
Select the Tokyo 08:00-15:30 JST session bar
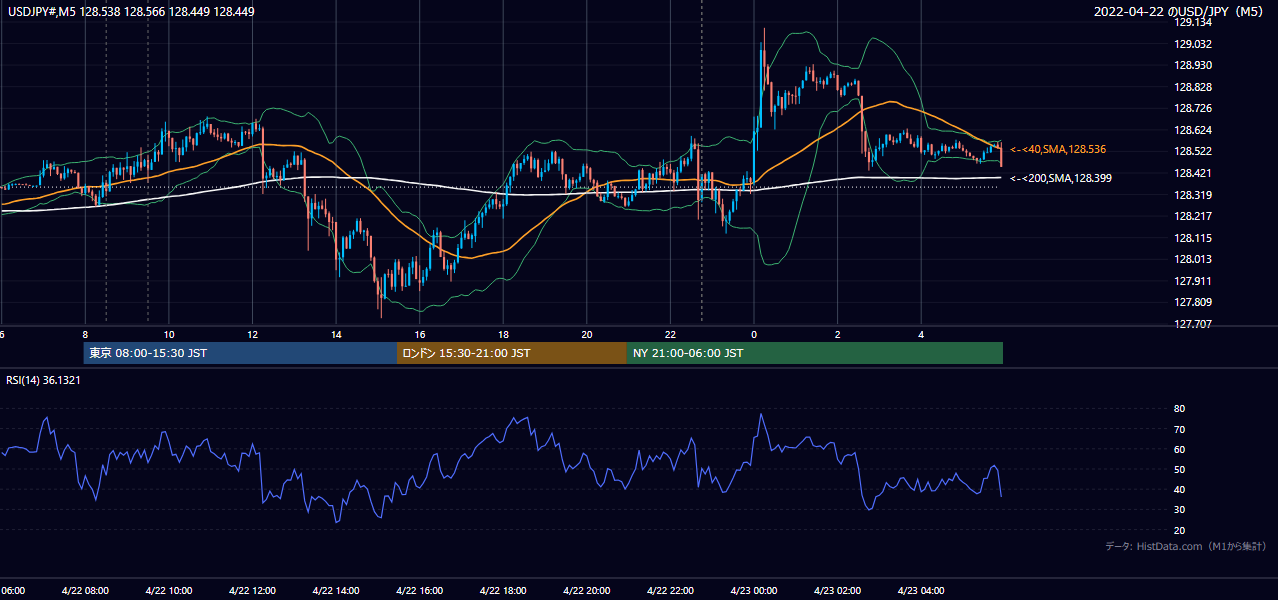[x=240, y=353]
